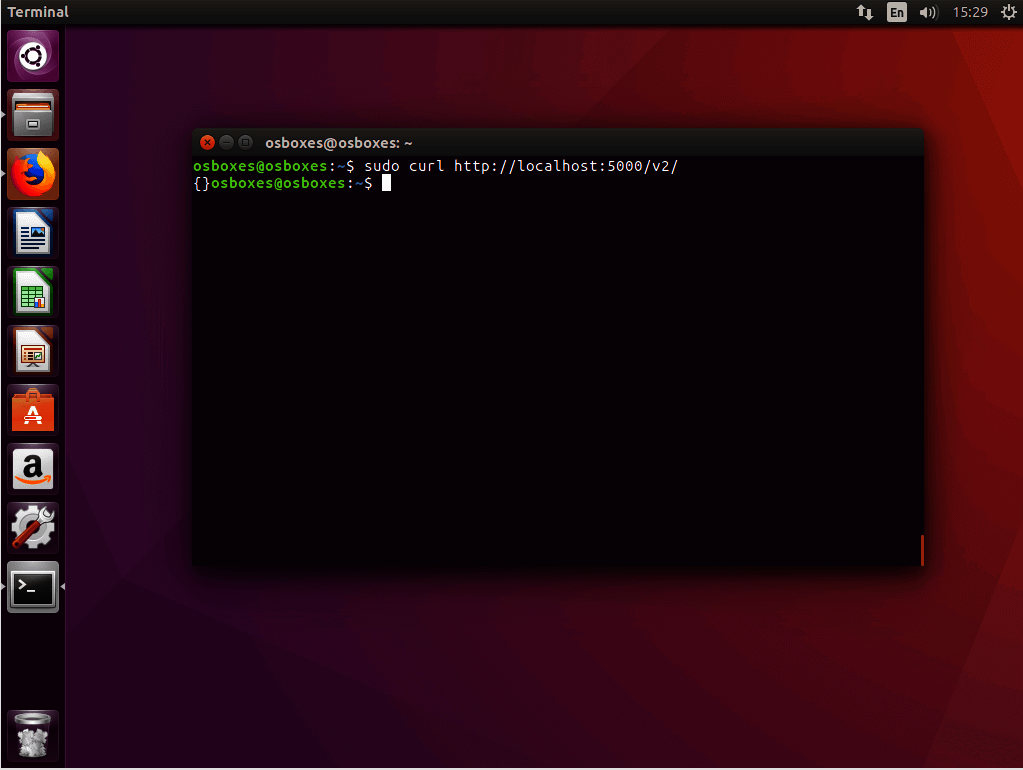This screenshot has height=770, width=1023.
Task: Open the network connections indicator menu
Action: coord(865,13)
